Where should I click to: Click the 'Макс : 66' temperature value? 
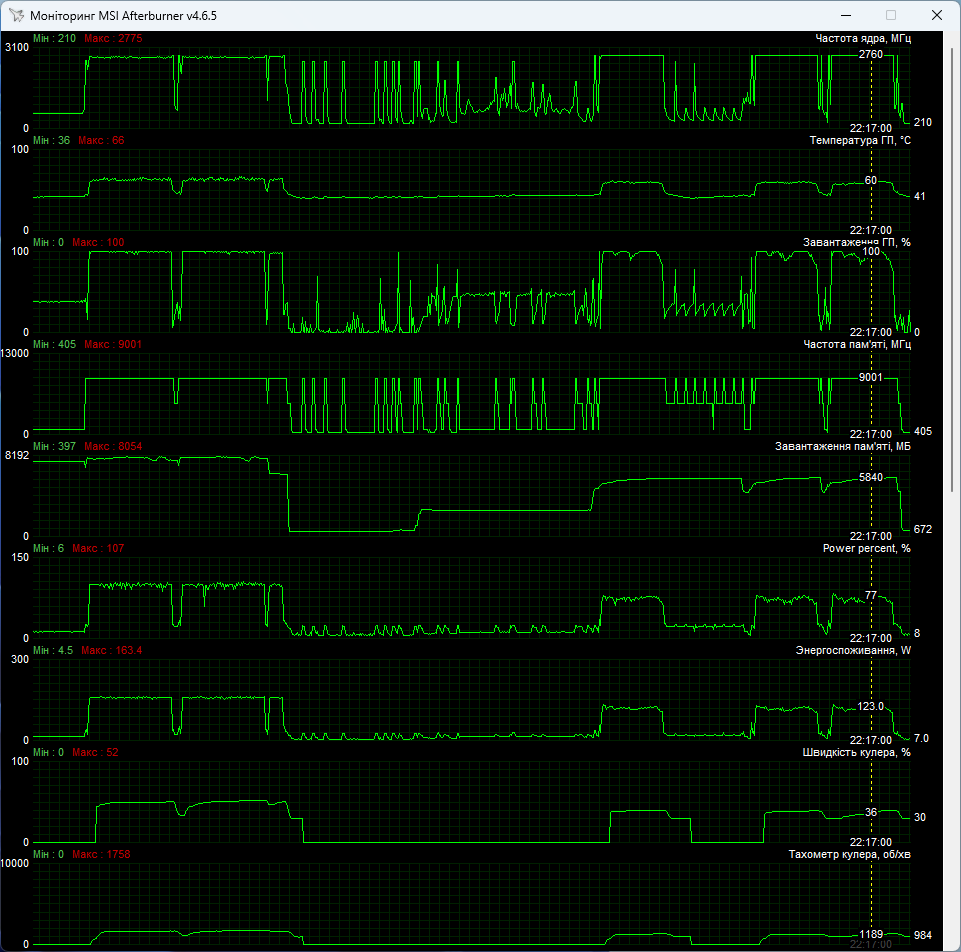coord(101,140)
